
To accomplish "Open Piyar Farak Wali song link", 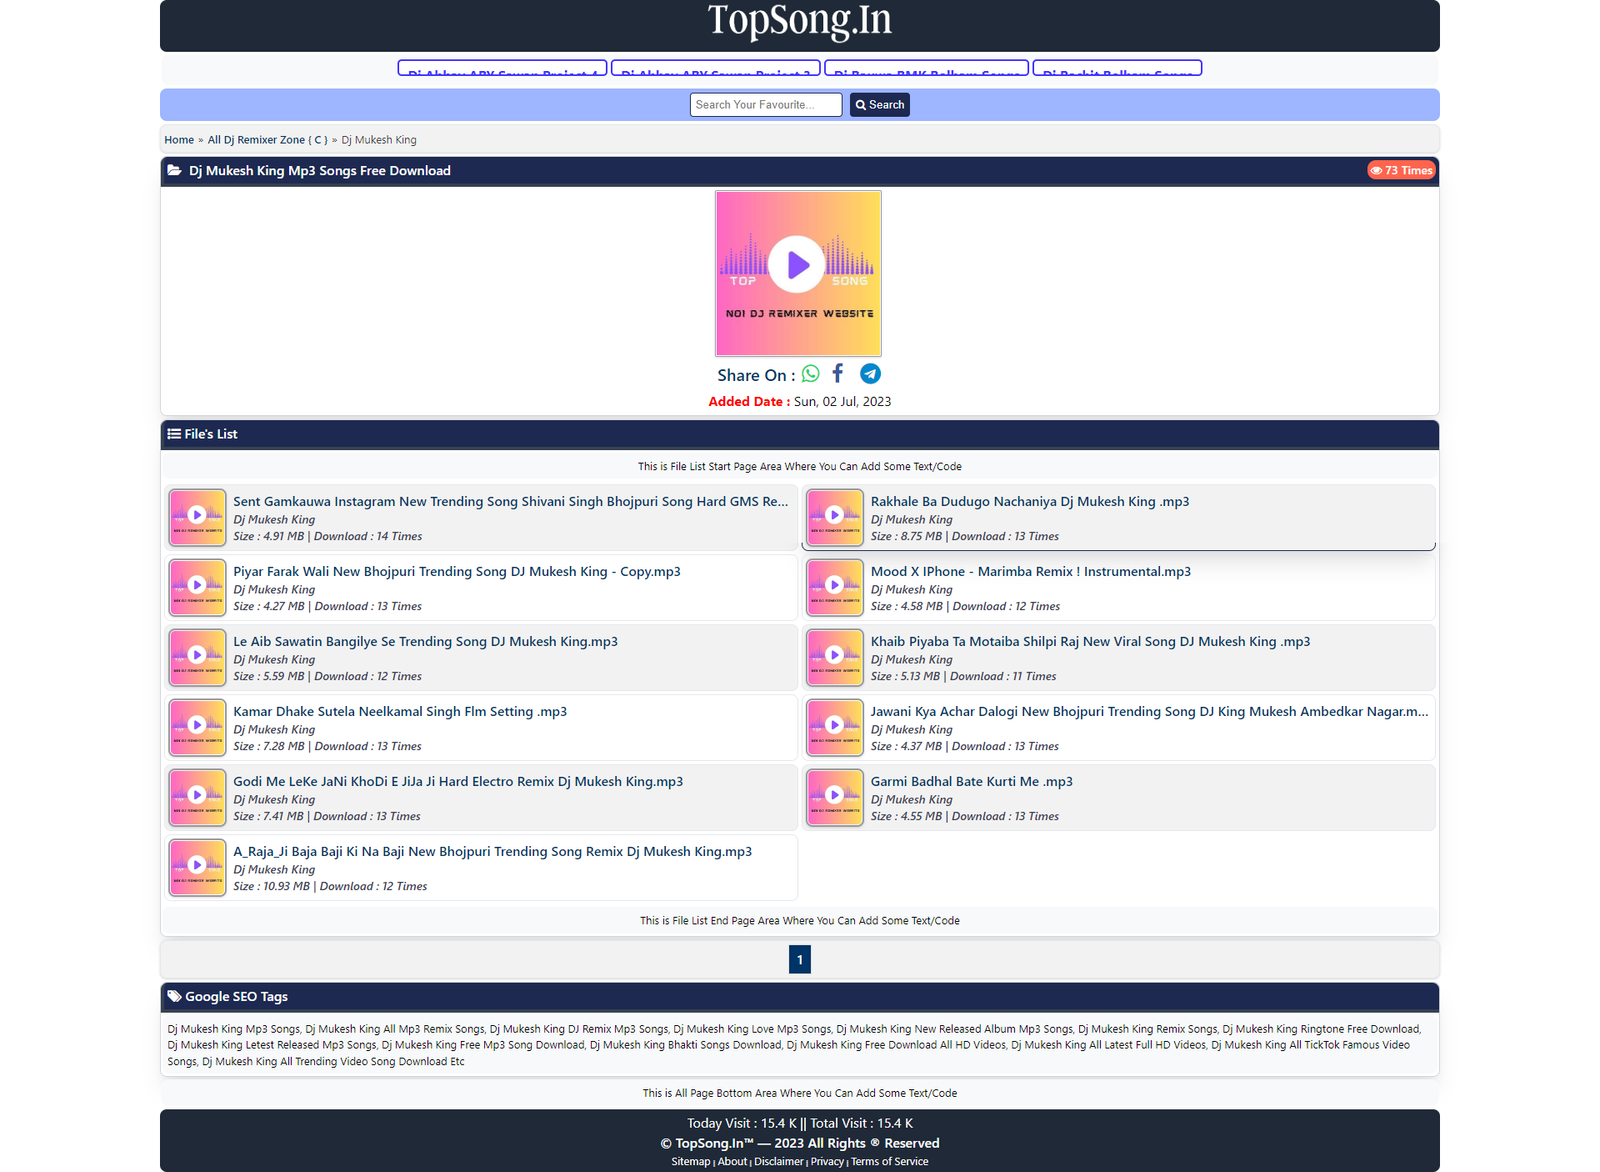I will (456, 572).
